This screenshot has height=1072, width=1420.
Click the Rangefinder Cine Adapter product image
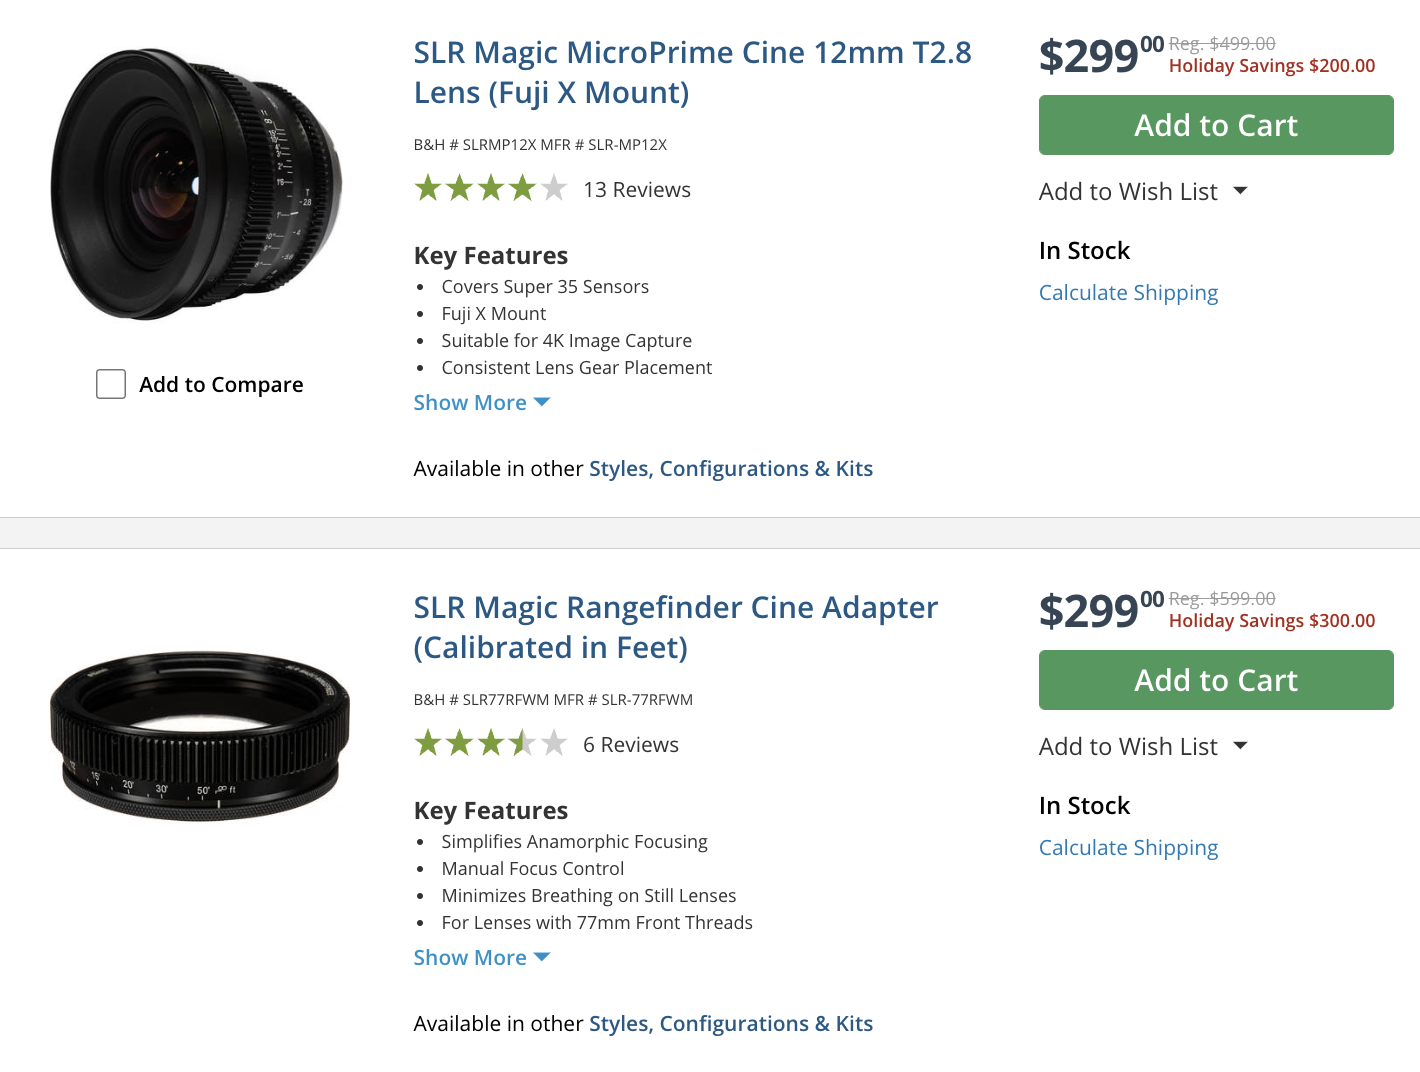pyautogui.click(x=200, y=737)
